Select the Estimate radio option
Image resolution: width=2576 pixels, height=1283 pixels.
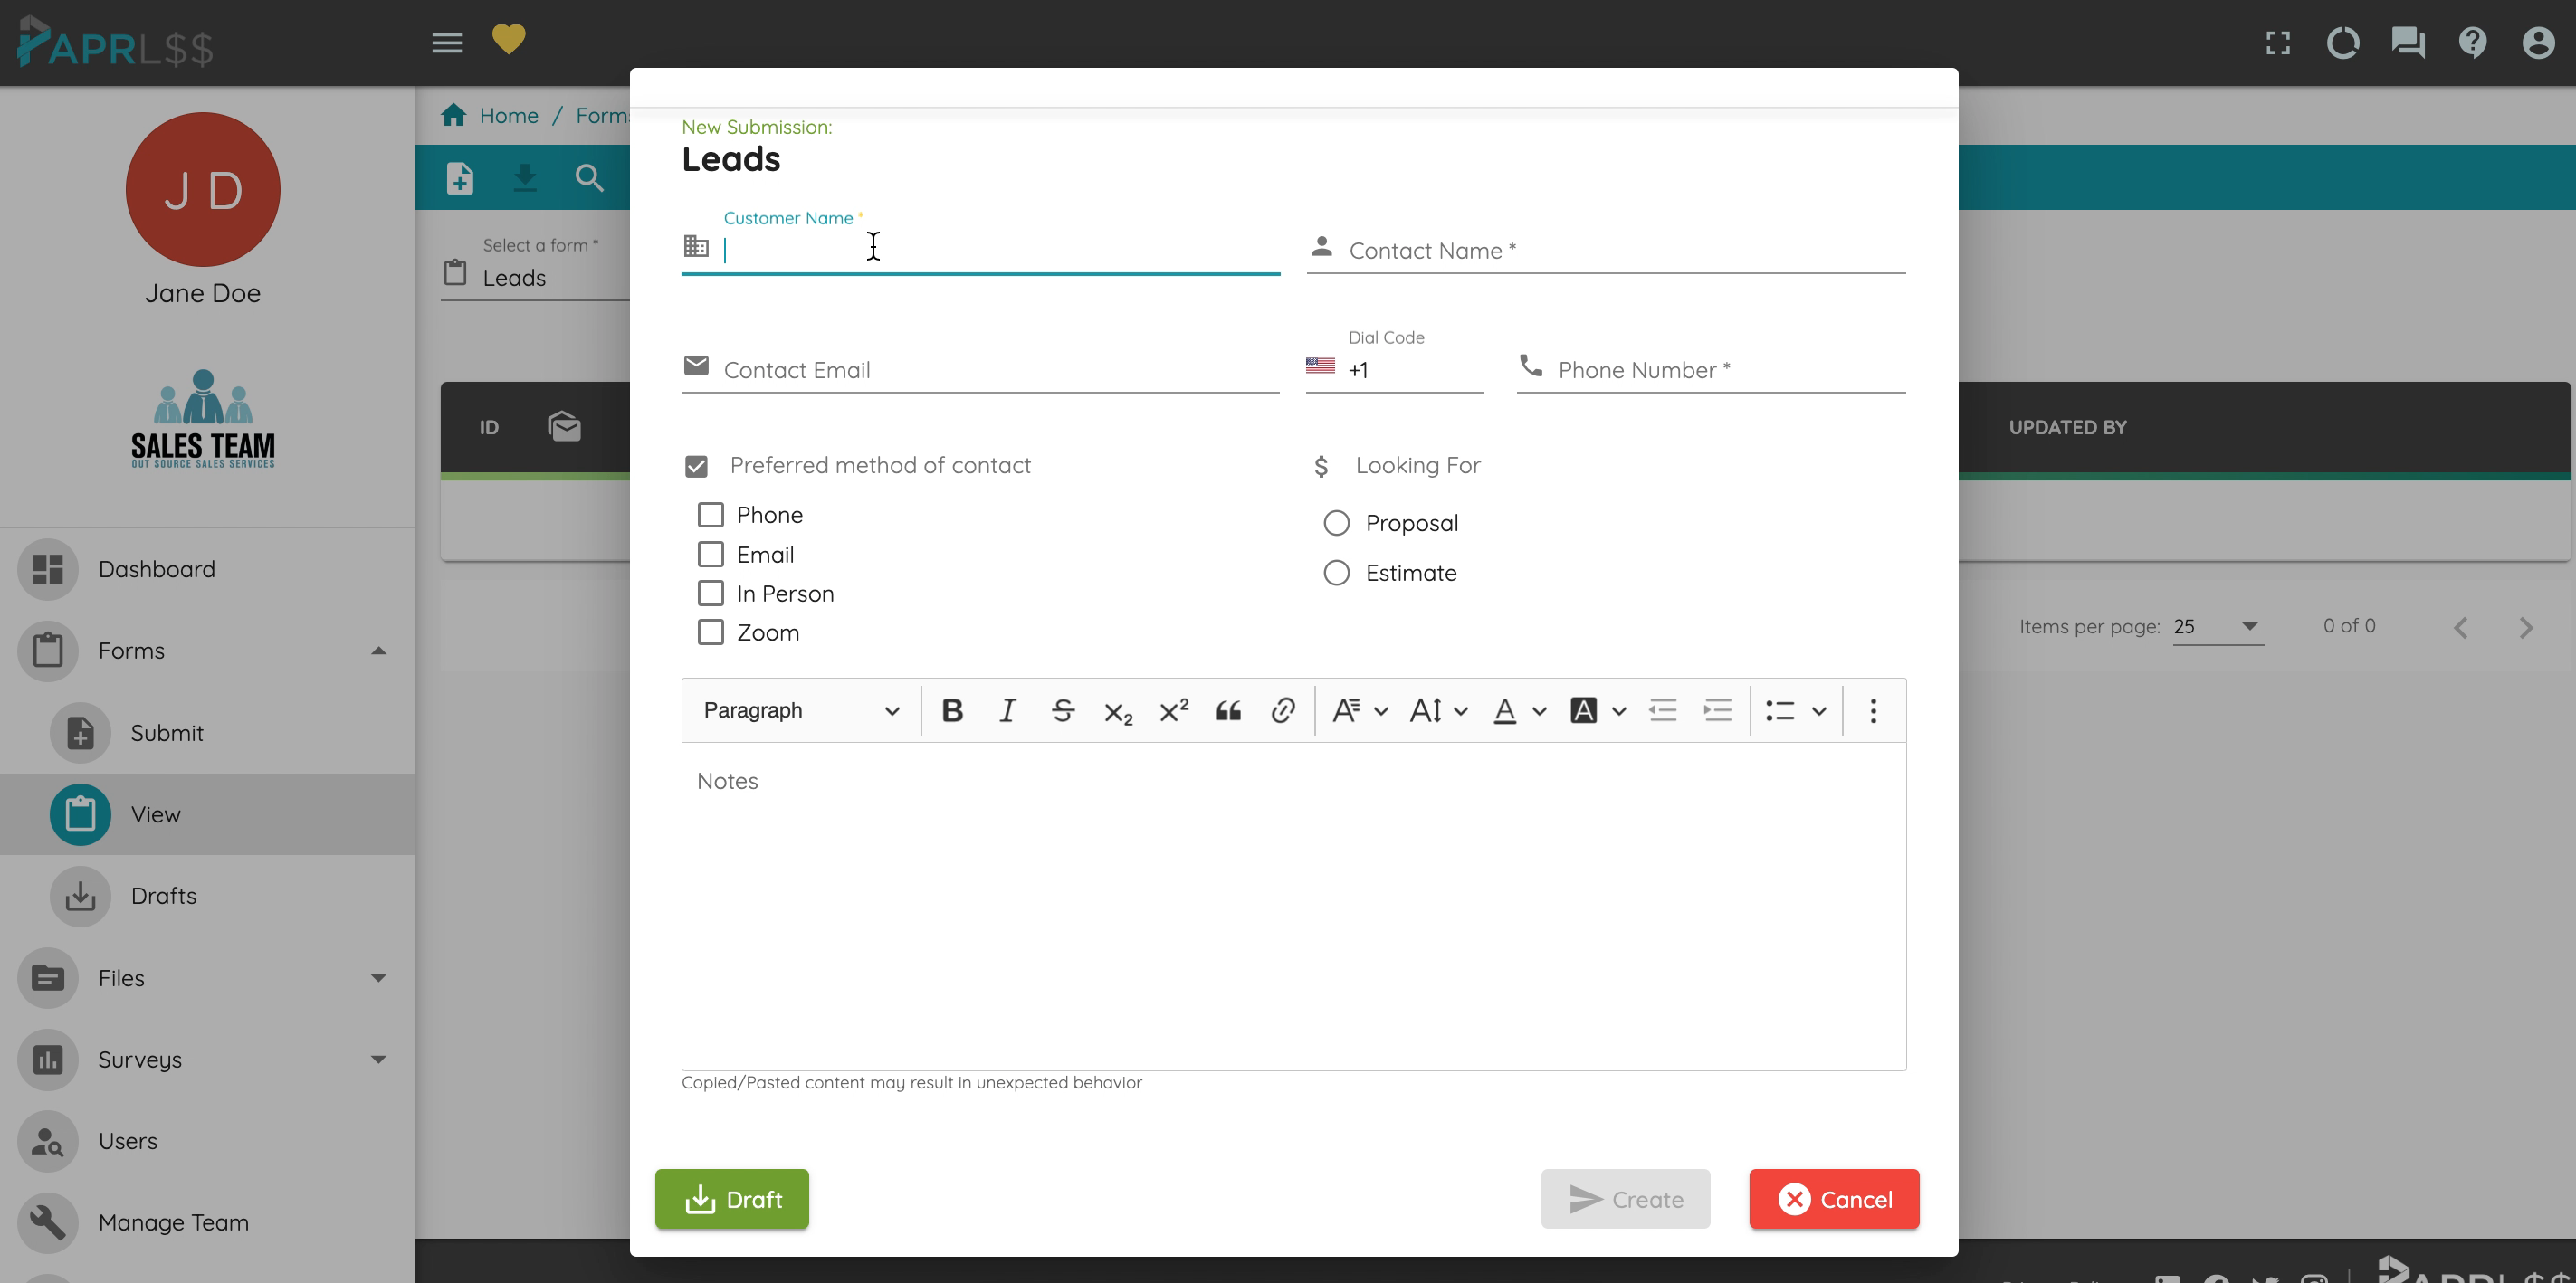1337,573
